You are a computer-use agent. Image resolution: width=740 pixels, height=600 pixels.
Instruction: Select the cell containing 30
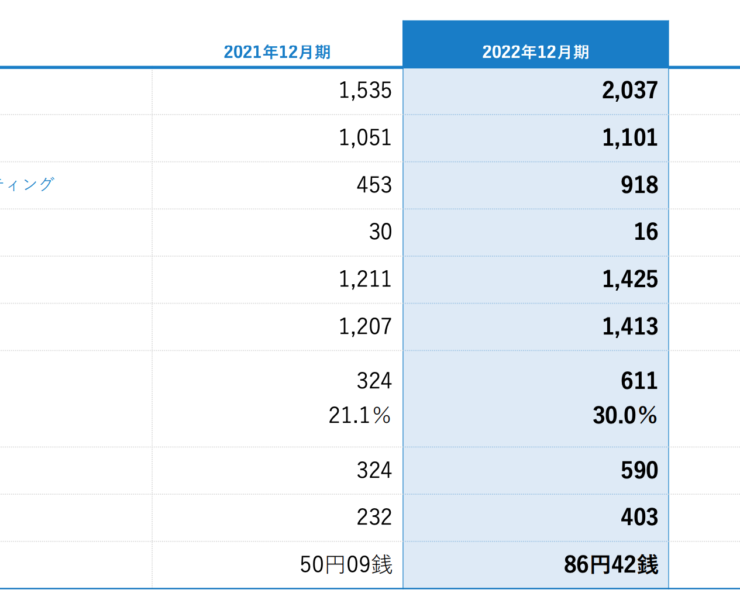[380, 232]
